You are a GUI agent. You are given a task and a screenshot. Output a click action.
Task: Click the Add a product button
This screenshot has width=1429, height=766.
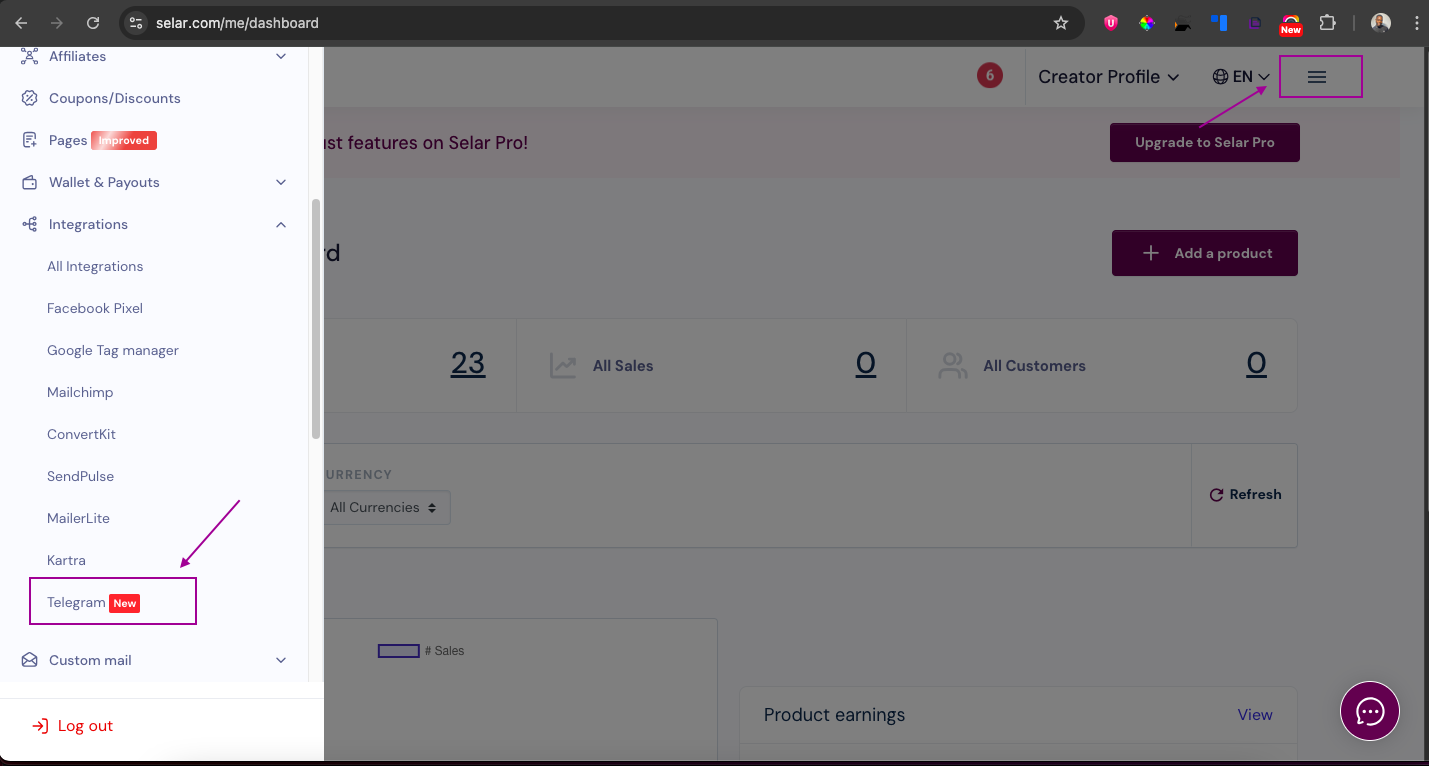click(1205, 253)
